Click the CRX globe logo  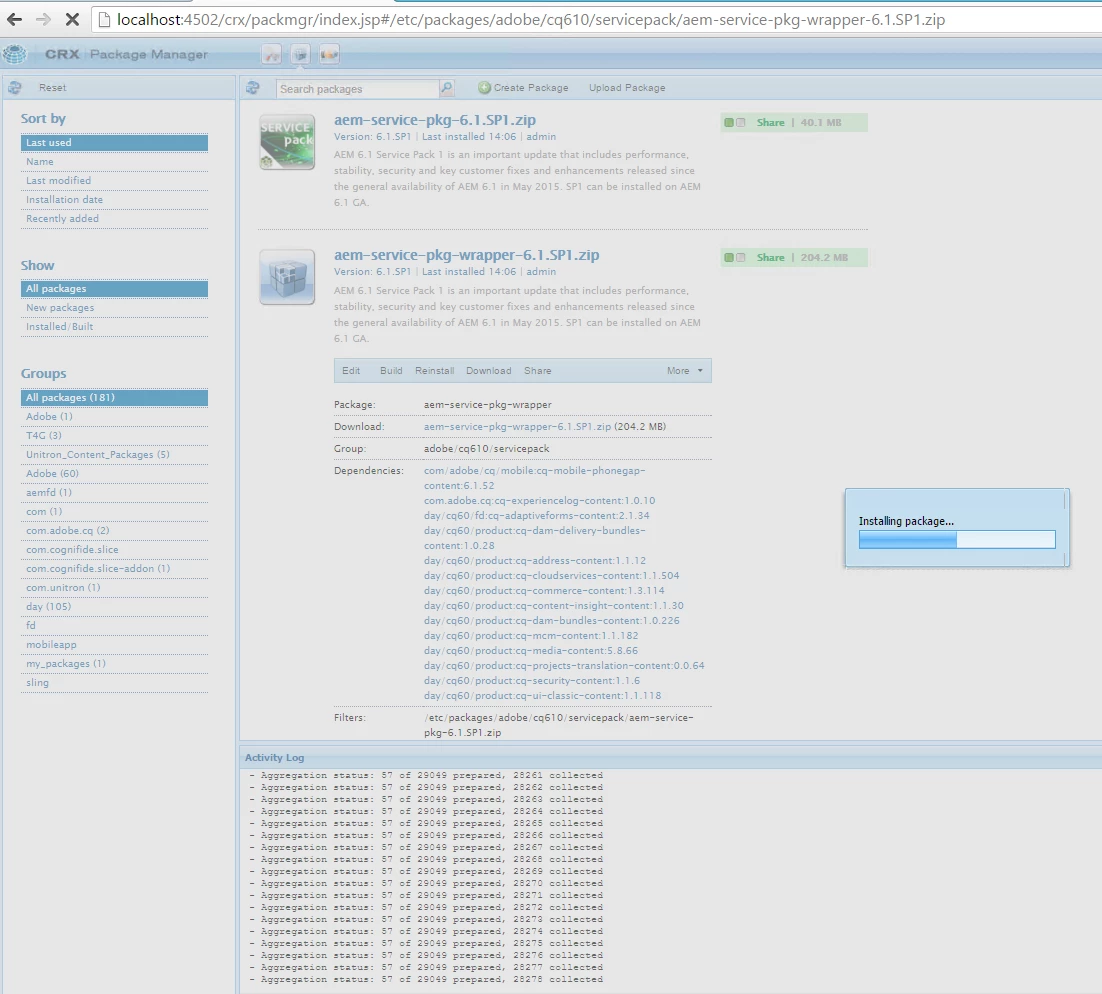point(14,54)
